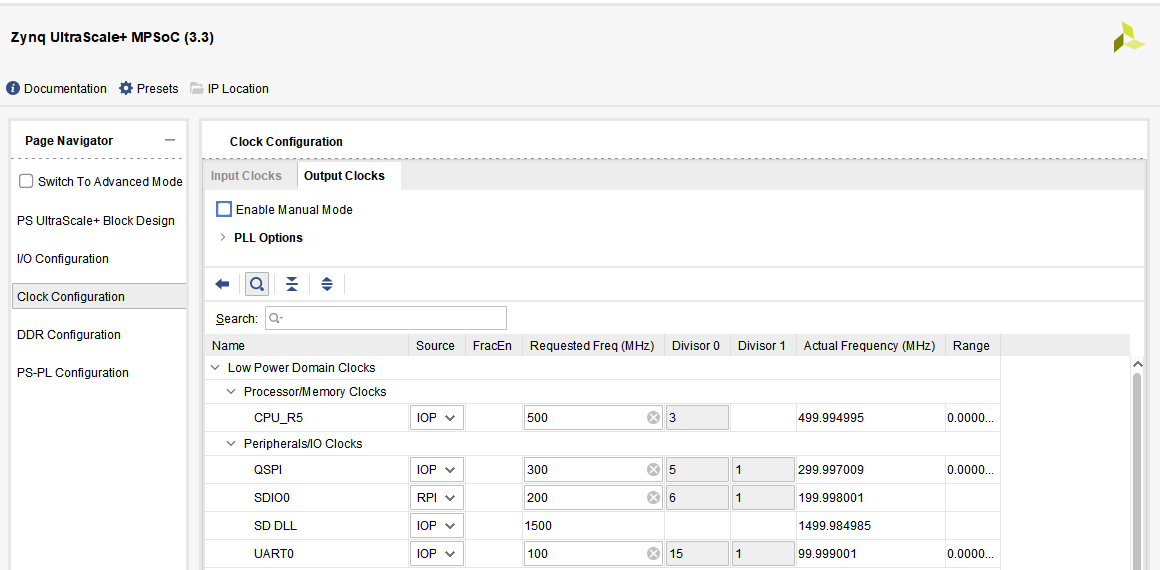Edit the UART0 requested frequency field
The image size is (1160, 570).
594,553
